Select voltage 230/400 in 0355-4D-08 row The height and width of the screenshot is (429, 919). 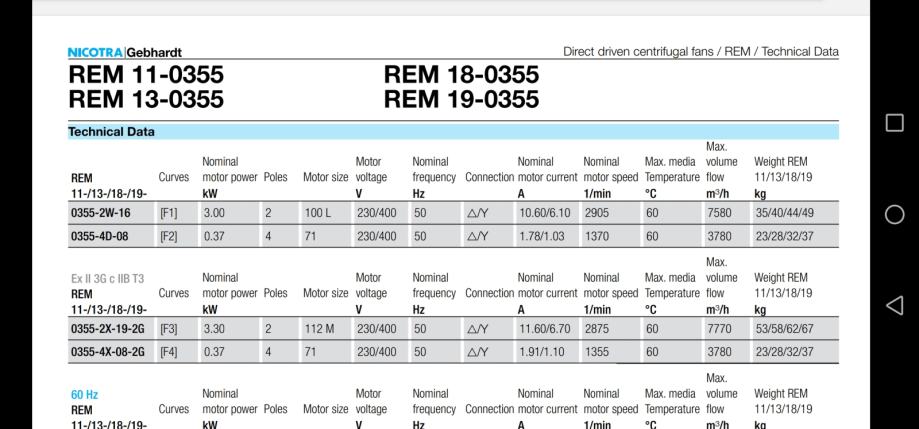click(x=377, y=236)
